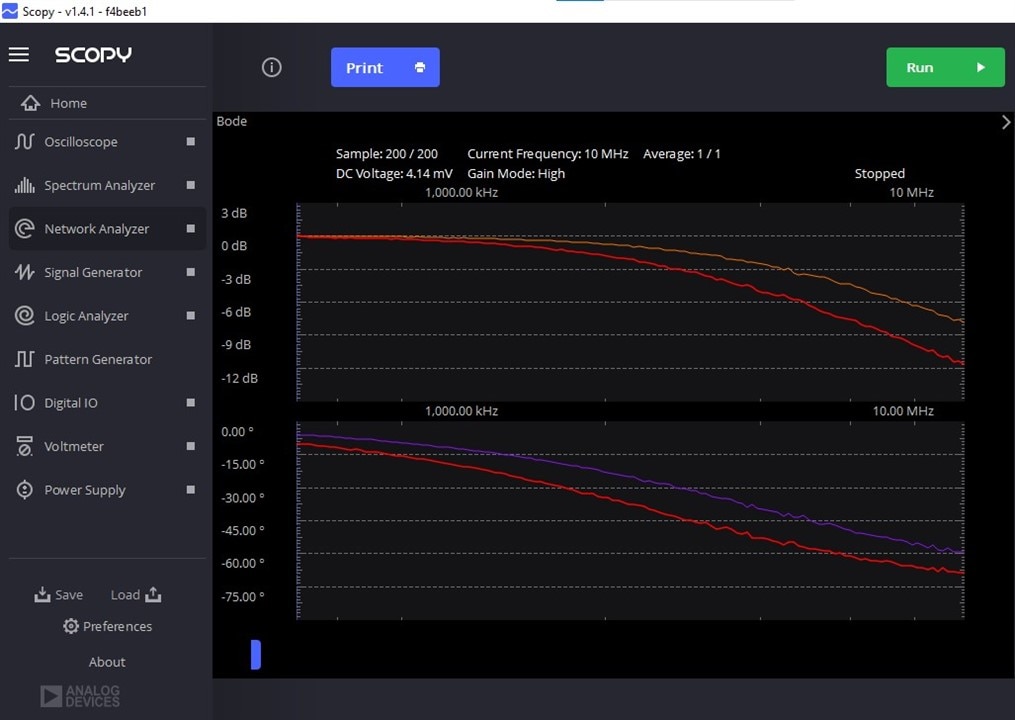Toggle the Power Supply run square
1015x720 pixels.
tap(191, 490)
